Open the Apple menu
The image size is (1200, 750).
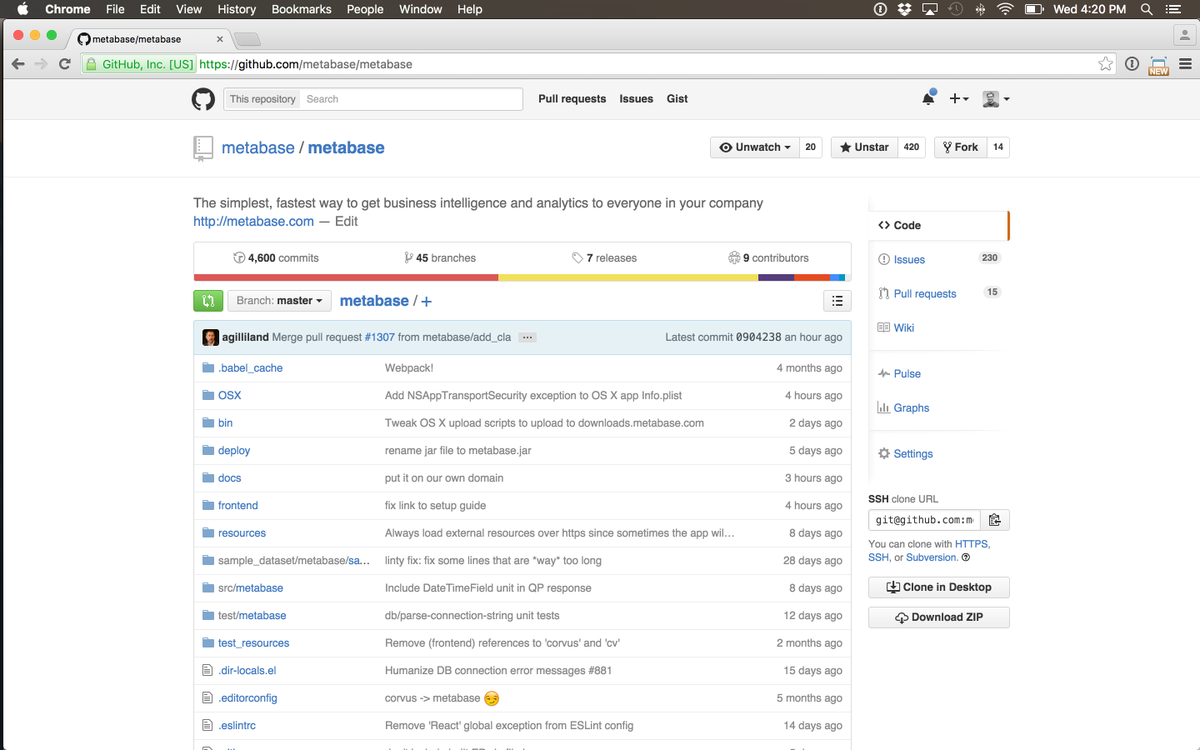tap(22, 9)
